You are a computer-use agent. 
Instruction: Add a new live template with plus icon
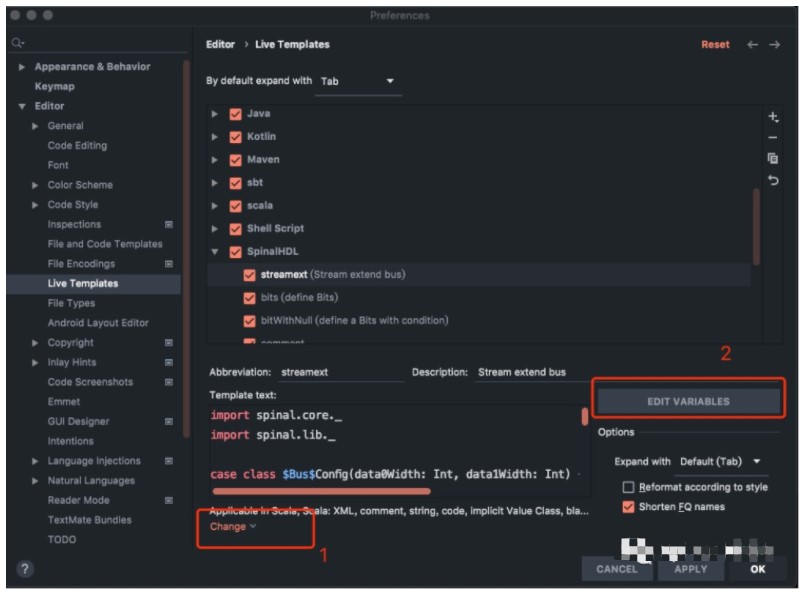point(773,117)
